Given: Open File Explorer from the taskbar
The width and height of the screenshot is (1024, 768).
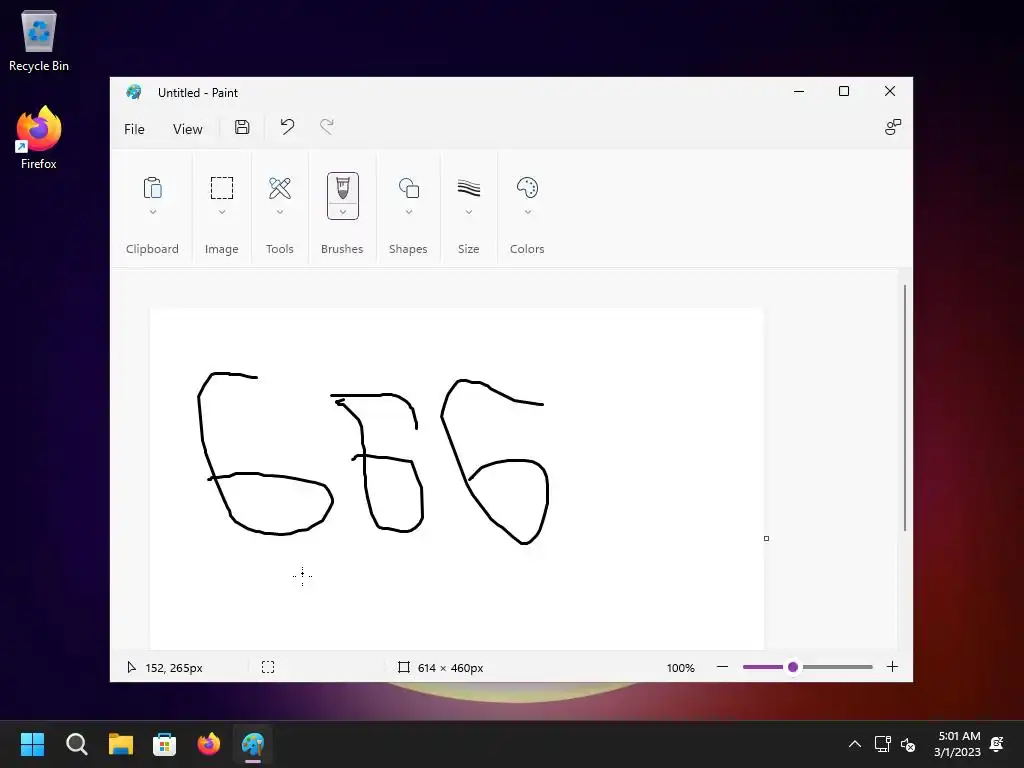Looking at the screenshot, I should (121, 744).
